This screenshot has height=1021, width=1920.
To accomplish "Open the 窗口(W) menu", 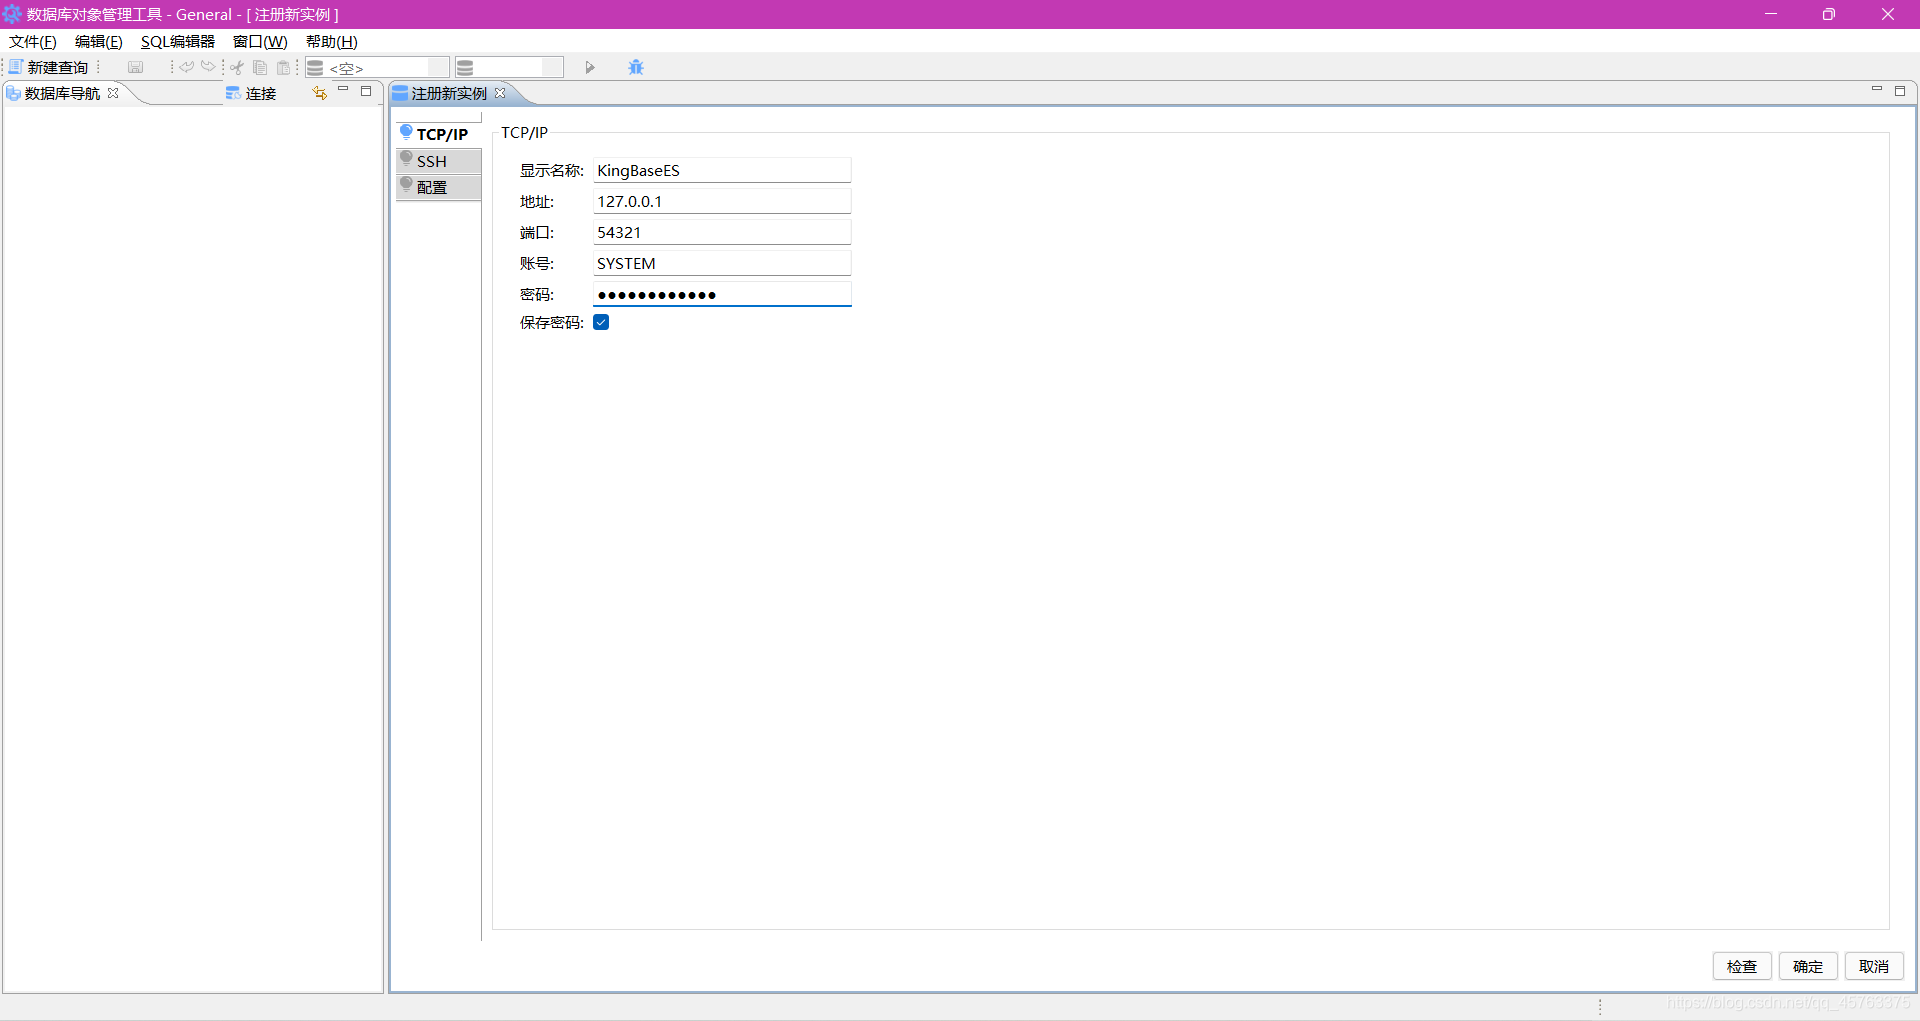I will 260,41.
